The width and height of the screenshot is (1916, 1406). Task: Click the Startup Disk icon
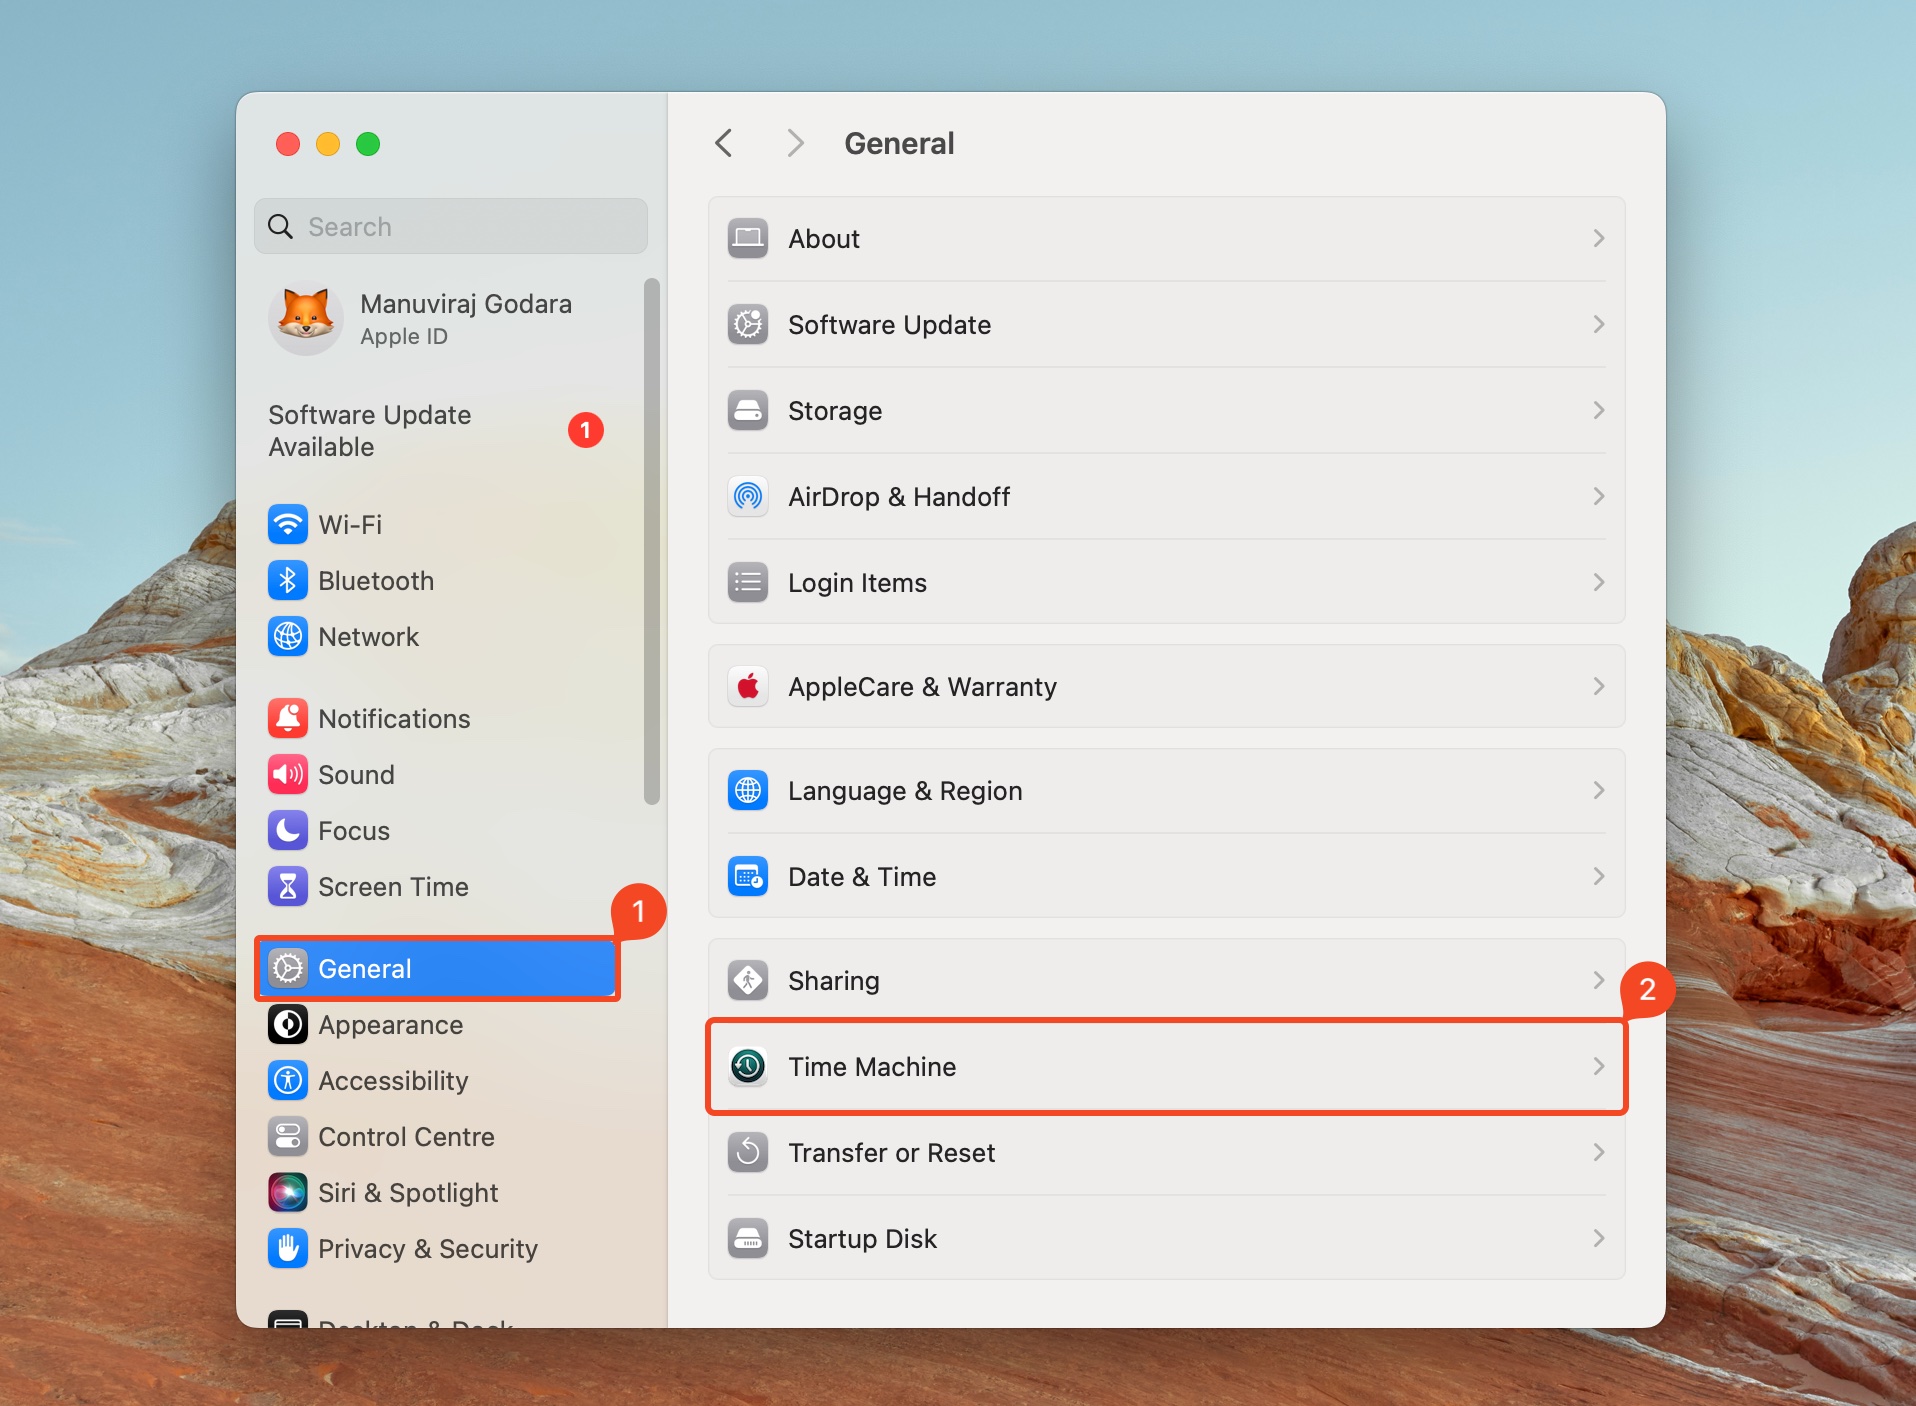[x=748, y=1238]
